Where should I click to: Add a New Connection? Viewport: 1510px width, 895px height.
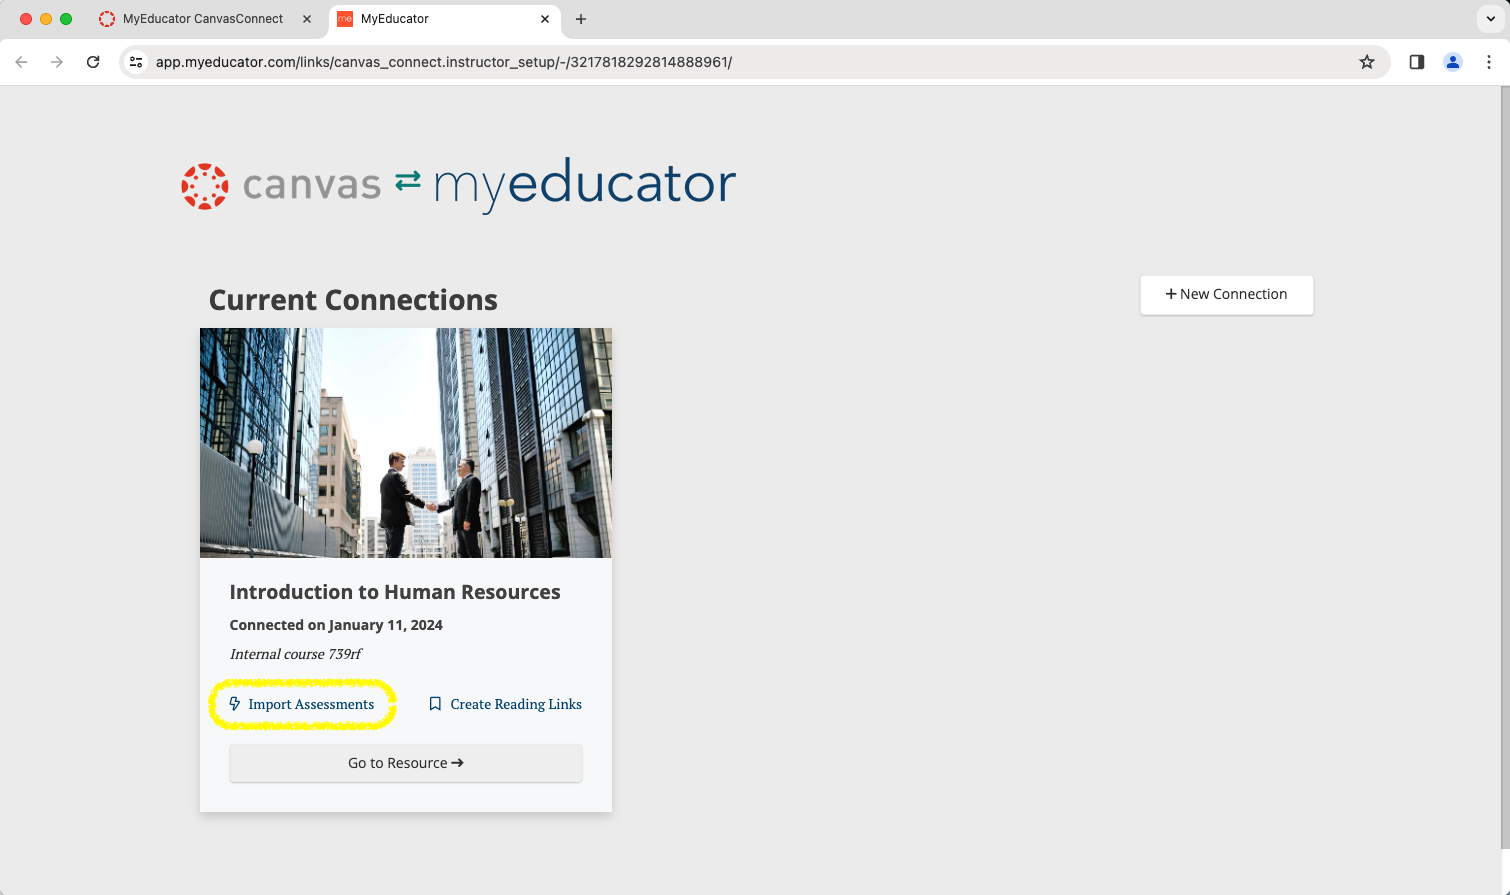click(1226, 295)
